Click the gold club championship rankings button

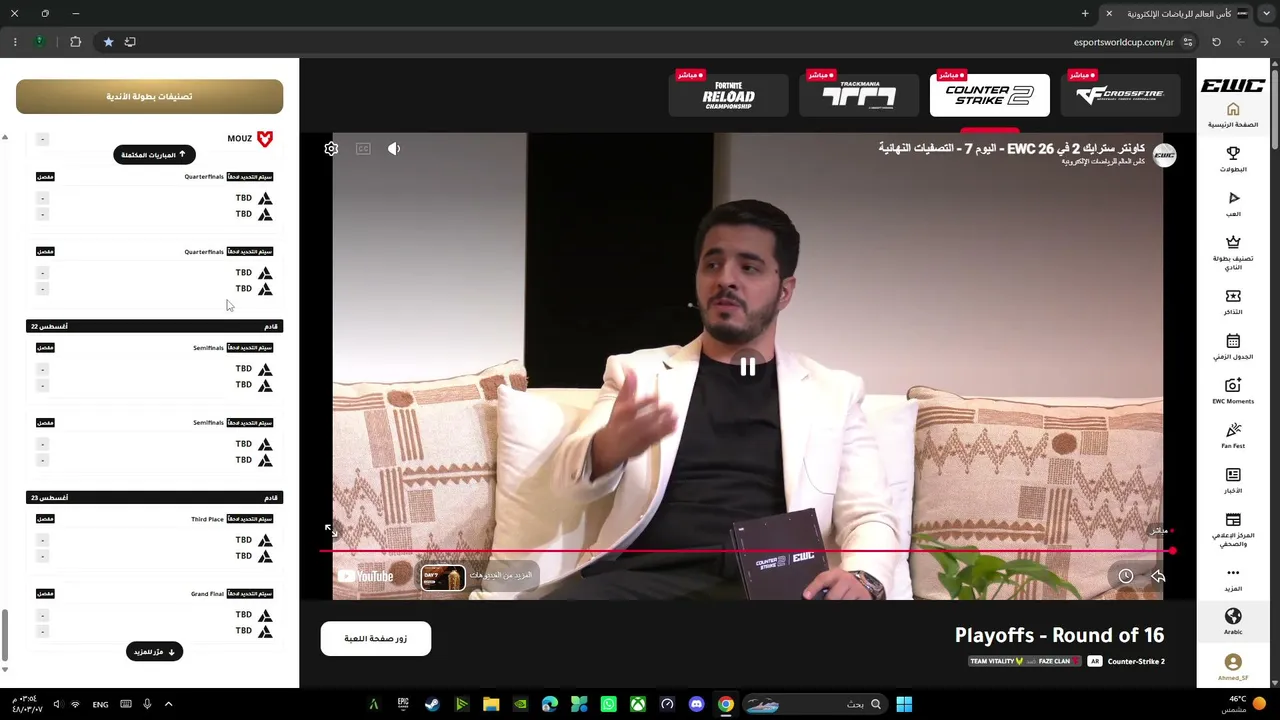[x=150, y=97]
